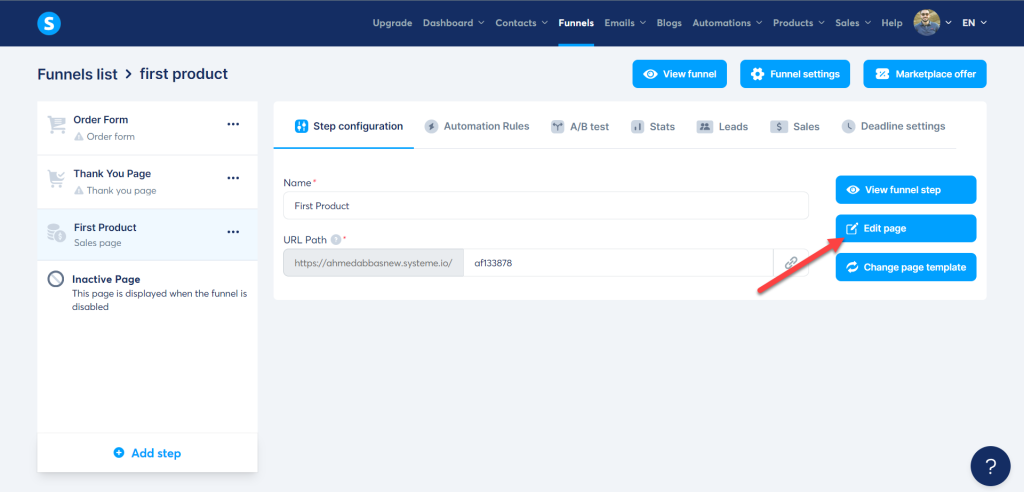Expand the Dashboard dropdown menu
Image resolution: width=1024 pixels, height=492 pixels.
(x=453, y=23)
